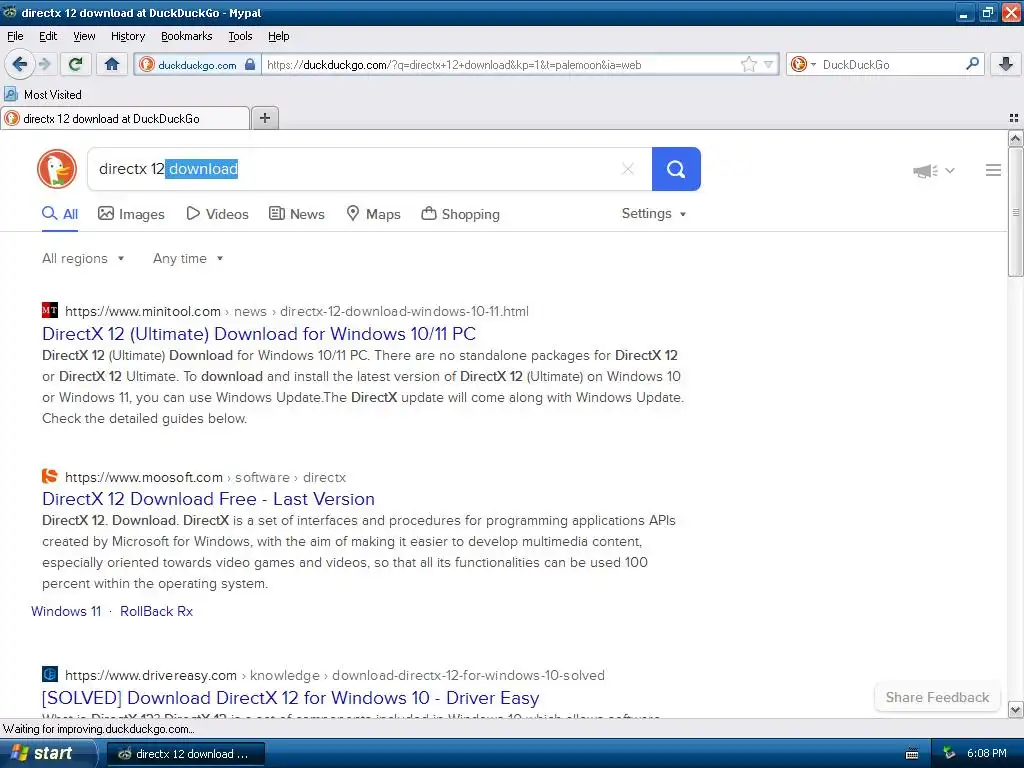Image resolution: width=1024 pixels, height=768 pixels.
Task: Click the Share Feedback button
Action: click(x=937, y=697)
